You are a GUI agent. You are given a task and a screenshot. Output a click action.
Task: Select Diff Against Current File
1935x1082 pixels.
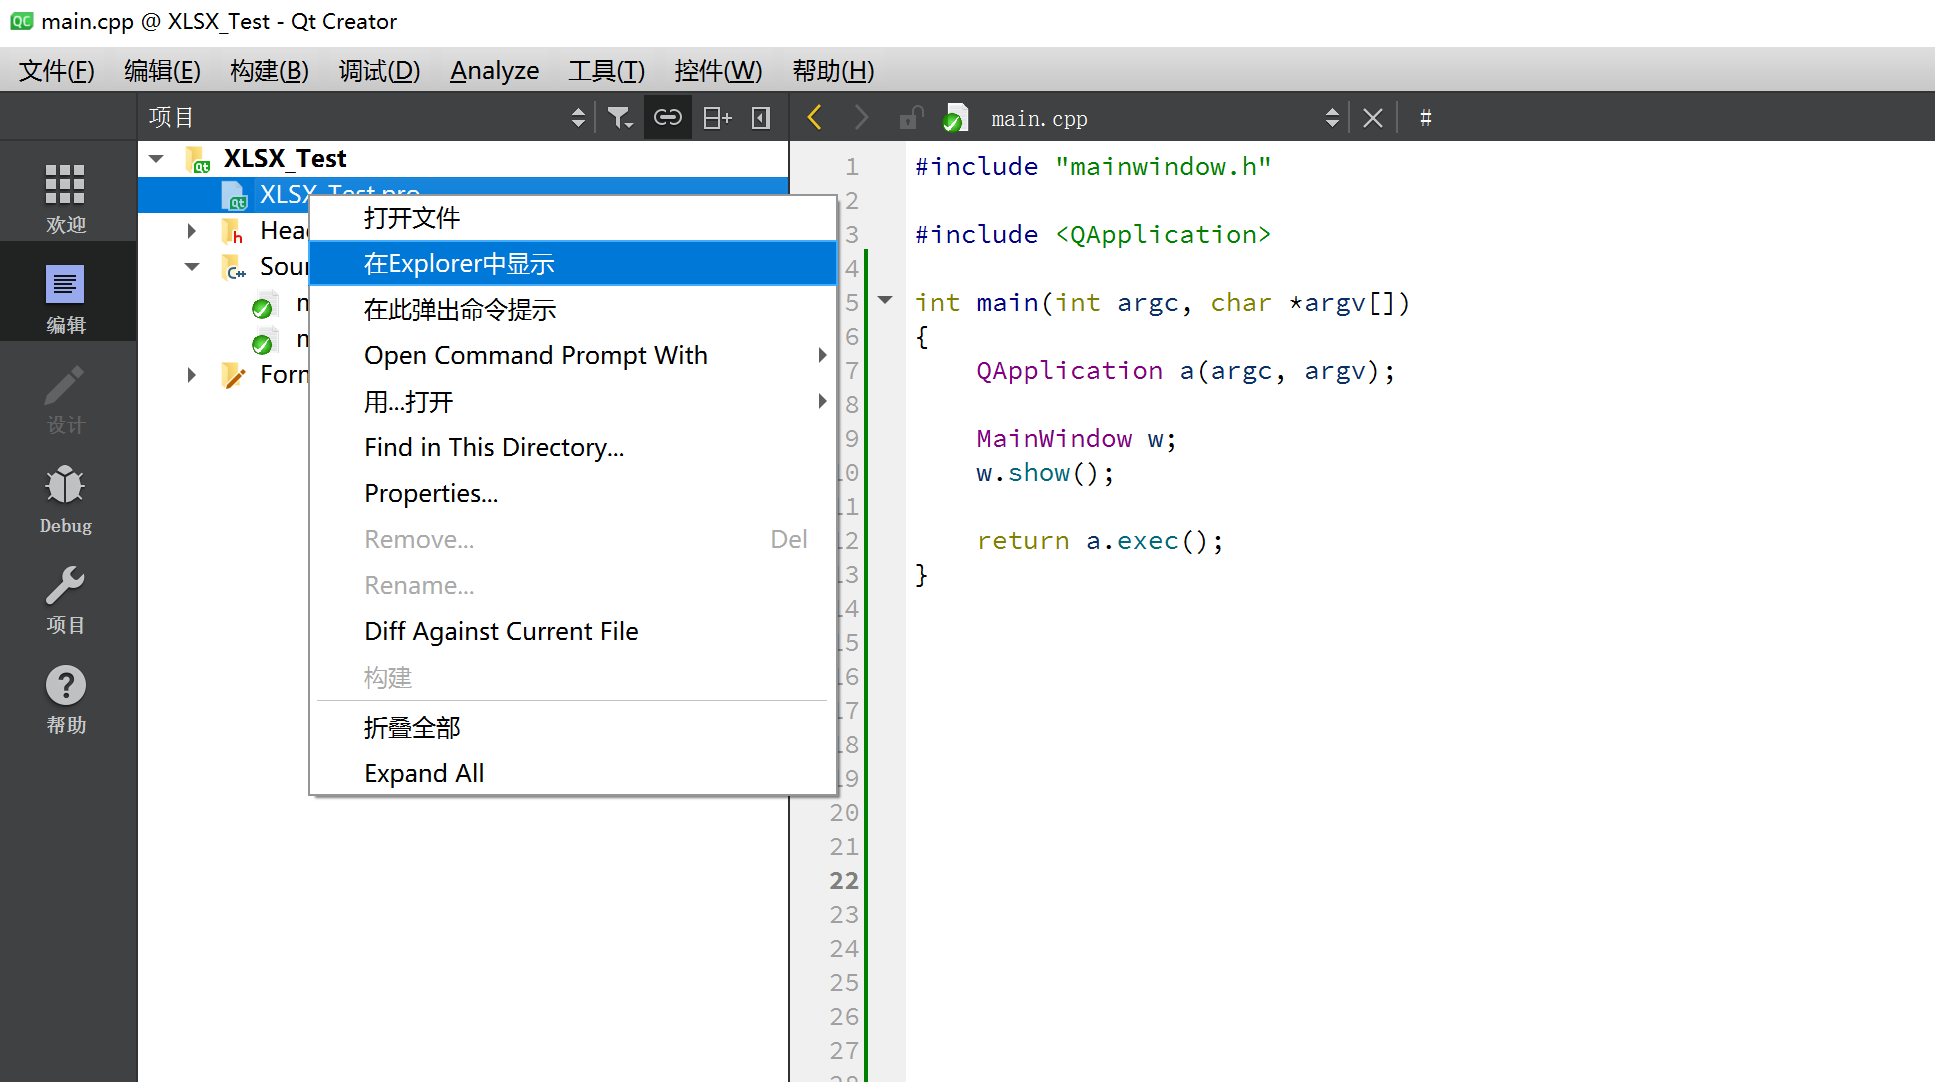[x=573, y=632]
